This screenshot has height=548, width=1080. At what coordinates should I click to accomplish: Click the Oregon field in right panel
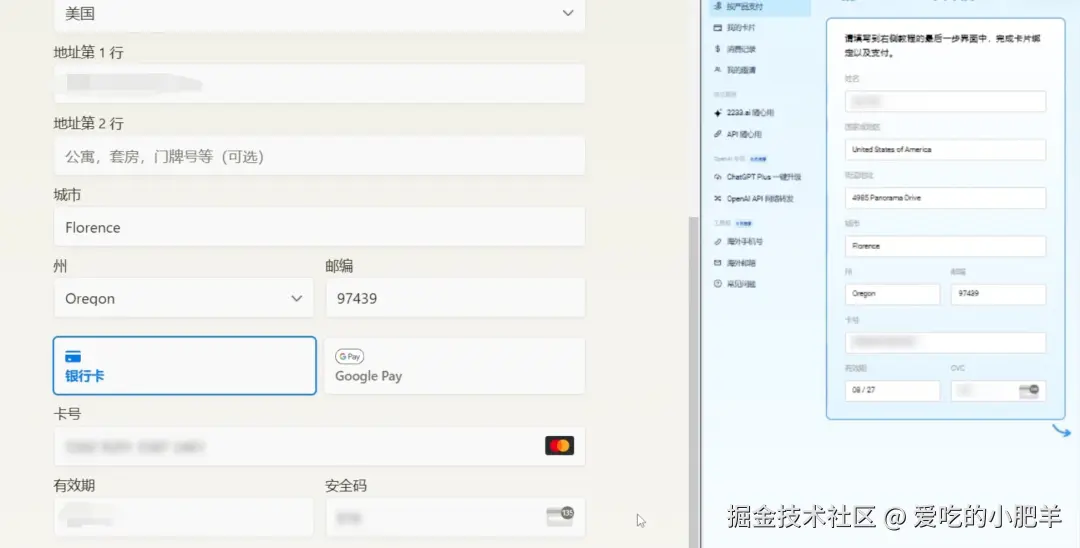[892, 294]
